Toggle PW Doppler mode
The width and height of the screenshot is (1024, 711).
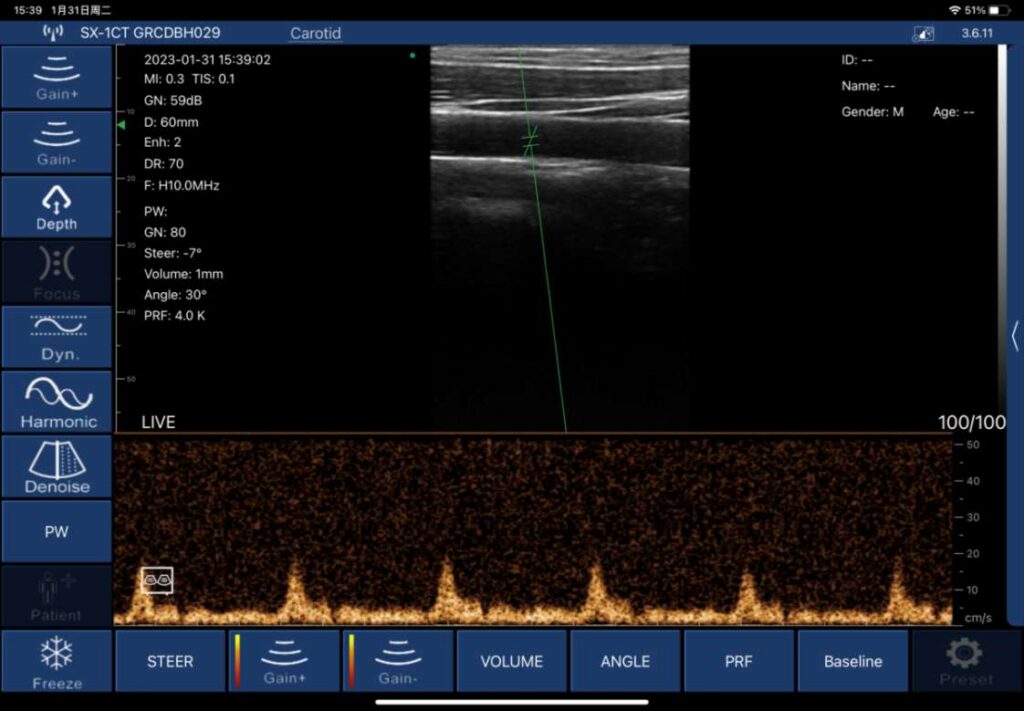point(56,531)
